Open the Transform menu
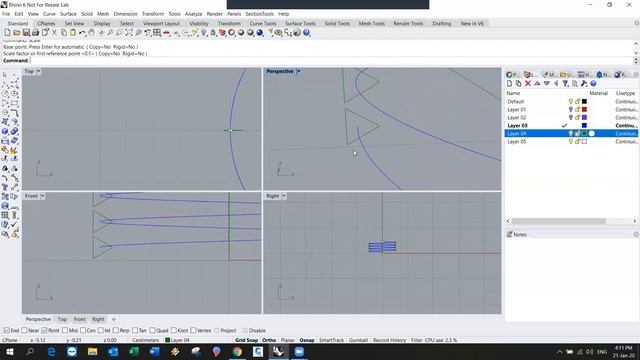The width and height of the screenshot is (640, 360). point(153,14)
